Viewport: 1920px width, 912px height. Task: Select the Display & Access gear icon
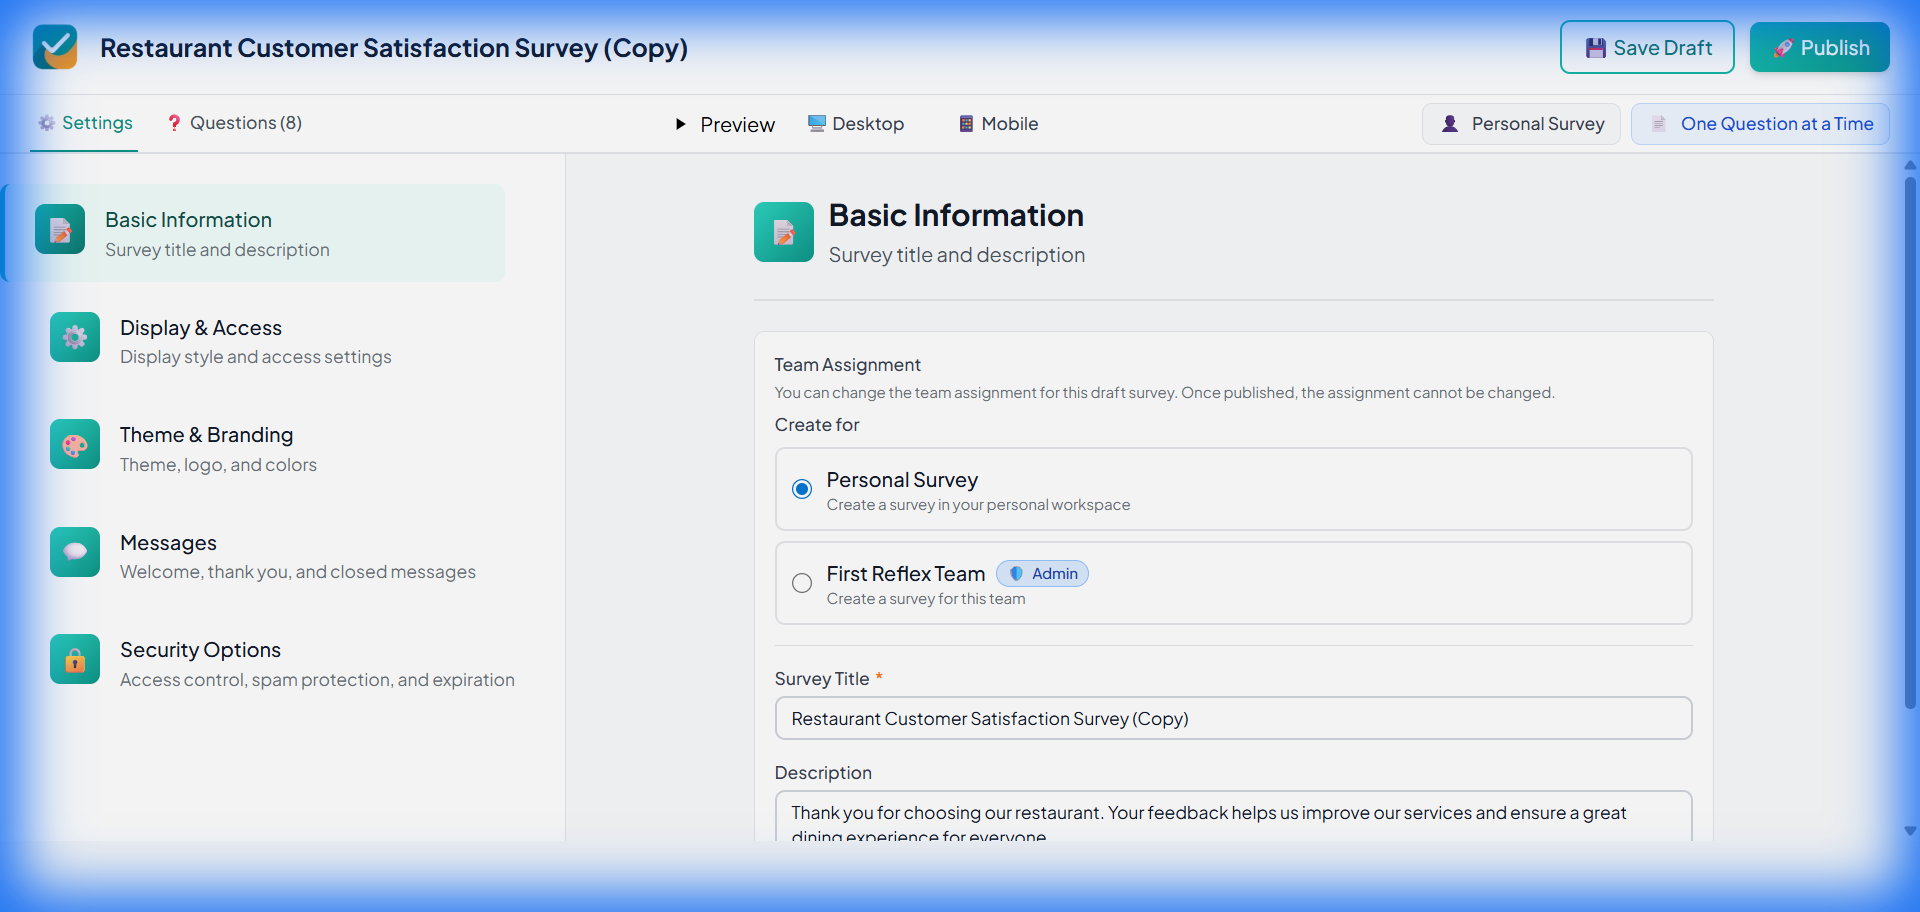pos(74,337)
